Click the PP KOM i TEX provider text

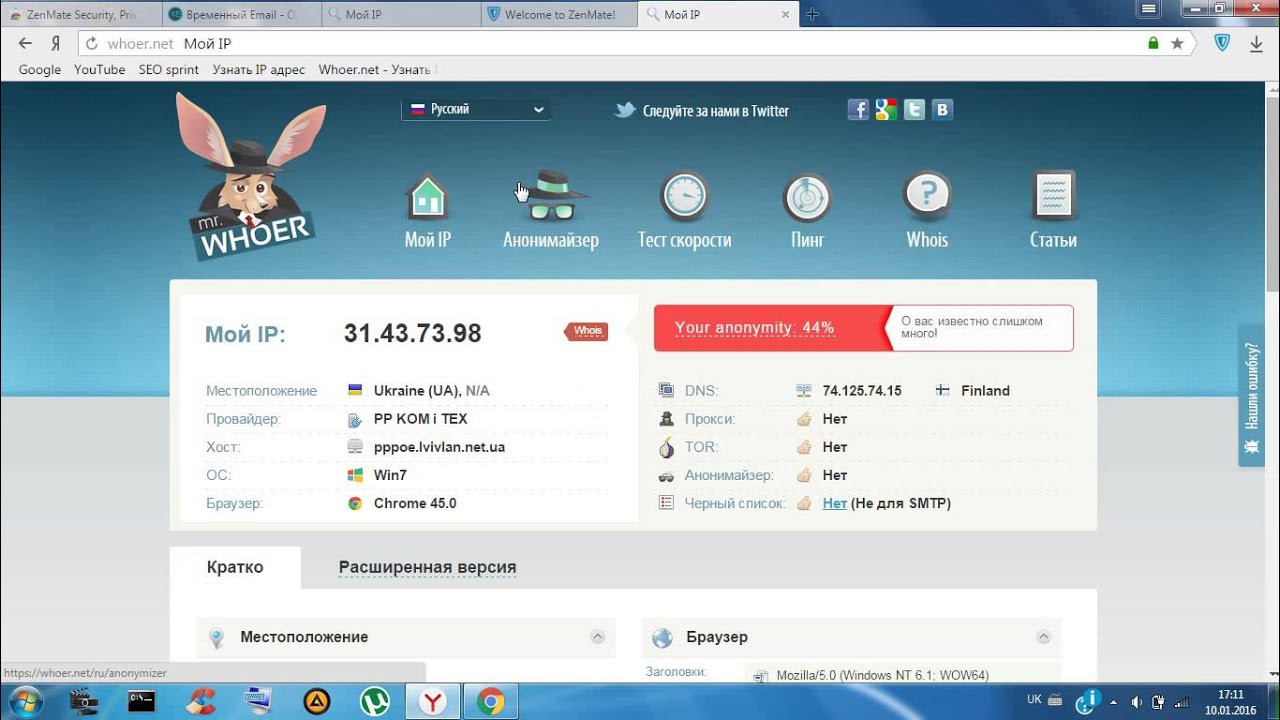[x=420, y=419]
